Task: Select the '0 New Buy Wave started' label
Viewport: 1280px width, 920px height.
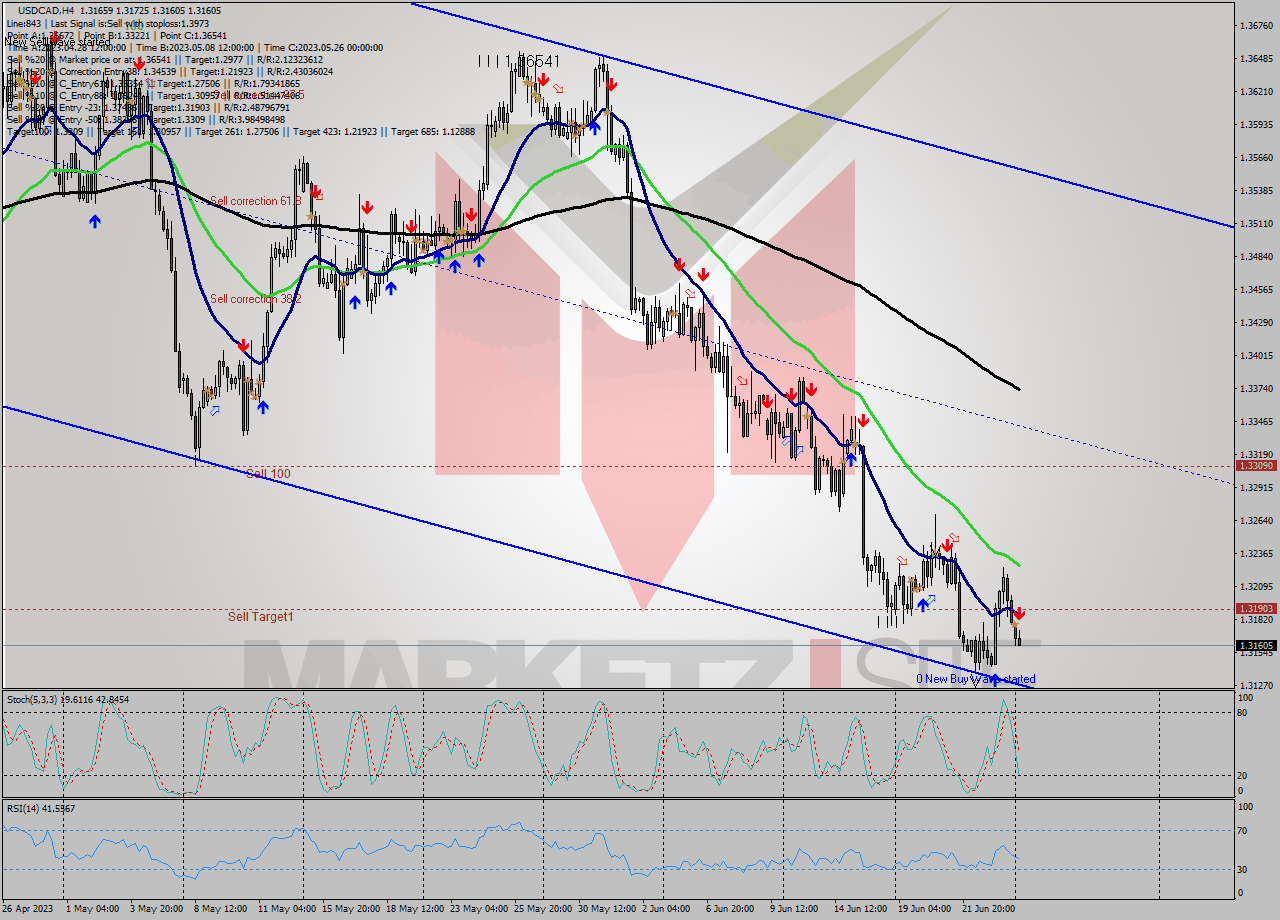Action: point(976,679)
